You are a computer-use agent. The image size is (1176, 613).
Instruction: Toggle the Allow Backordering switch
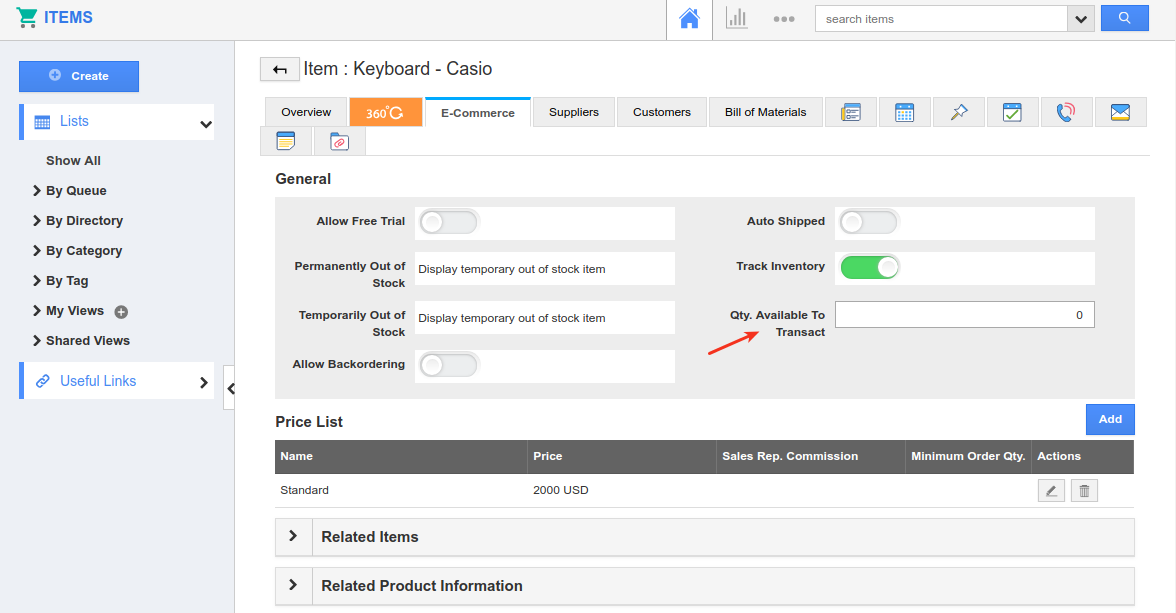click(448, 365)
